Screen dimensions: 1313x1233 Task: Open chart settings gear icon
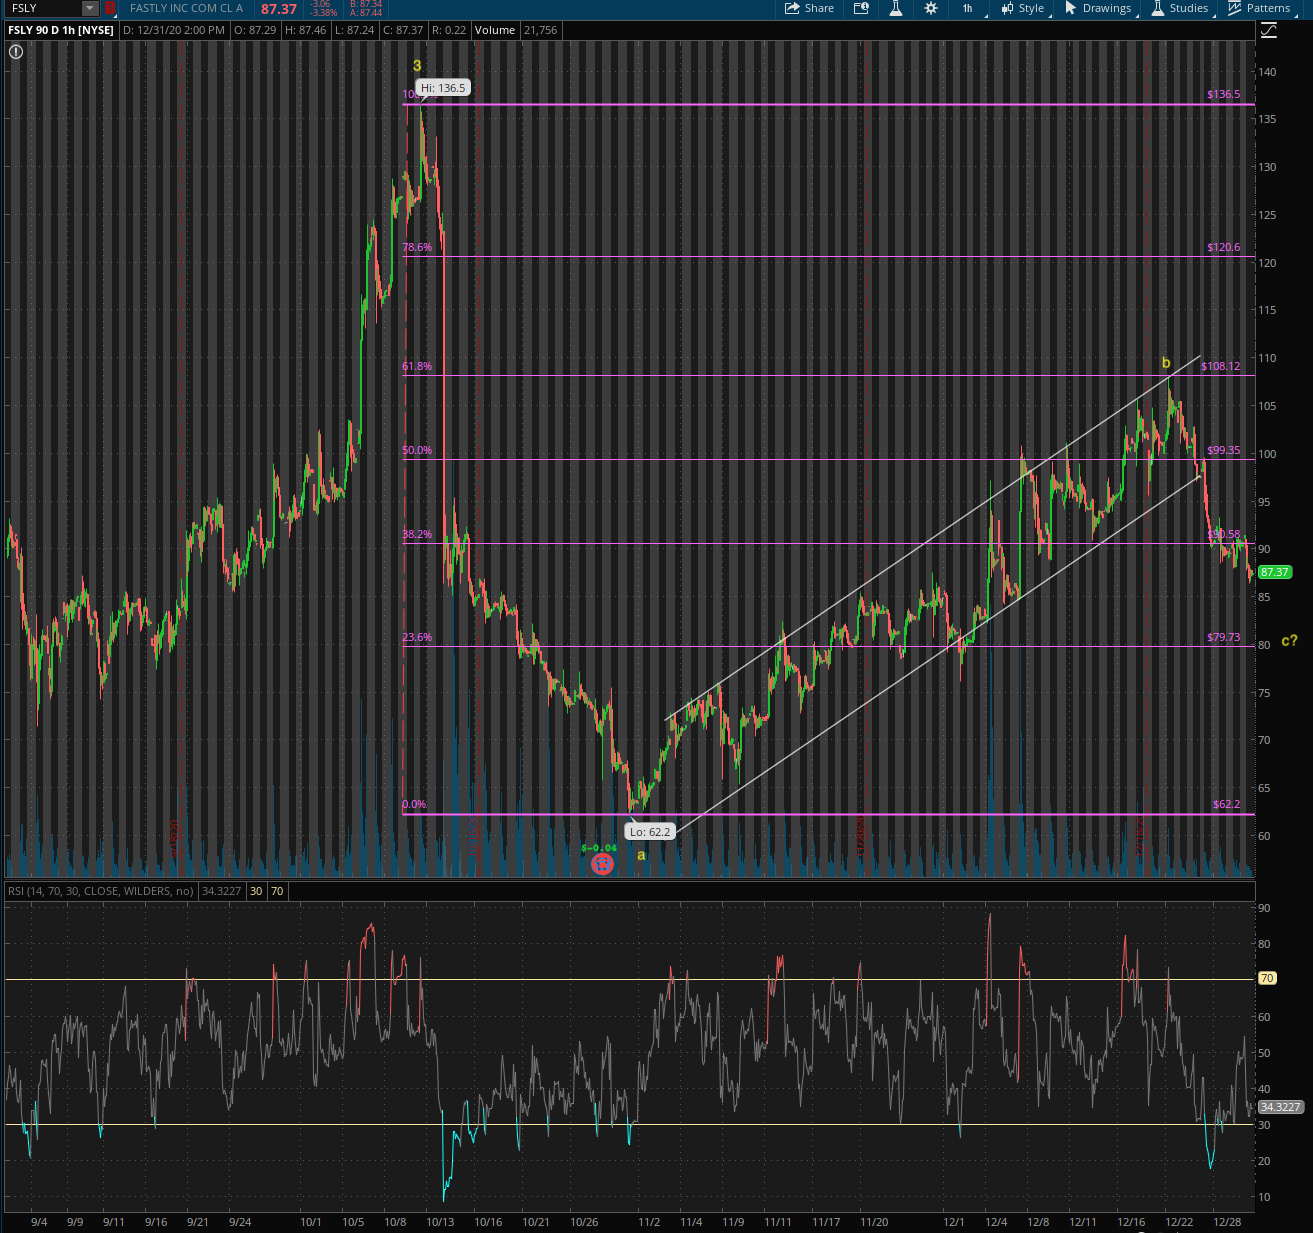point(931,8)
